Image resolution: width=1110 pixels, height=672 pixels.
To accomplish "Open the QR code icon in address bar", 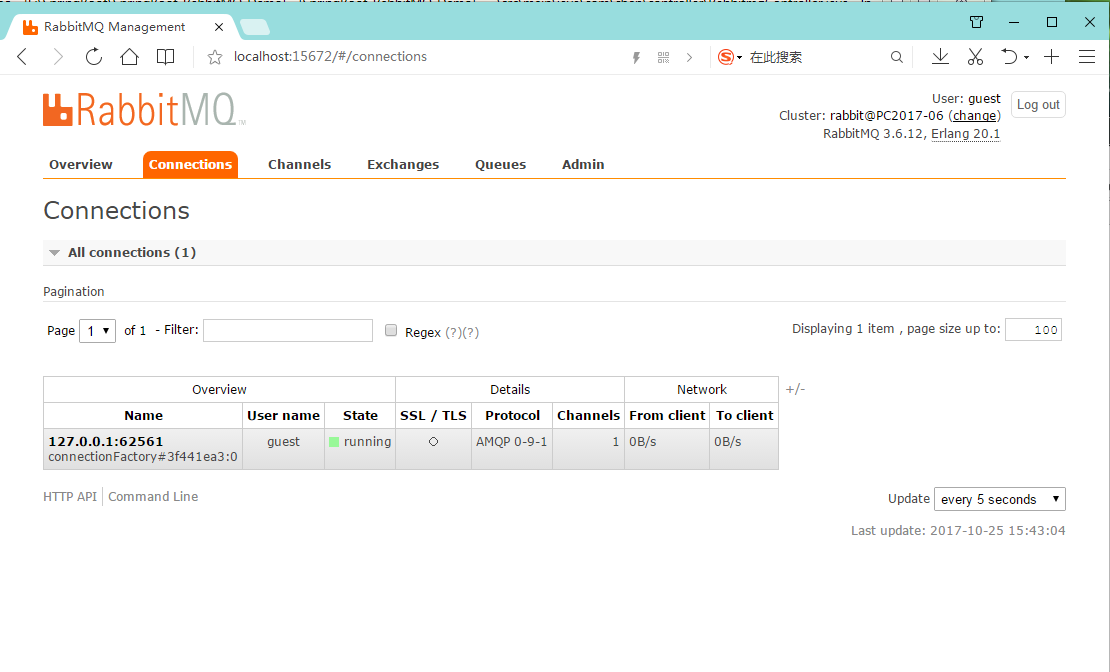I will click(663, 57).
